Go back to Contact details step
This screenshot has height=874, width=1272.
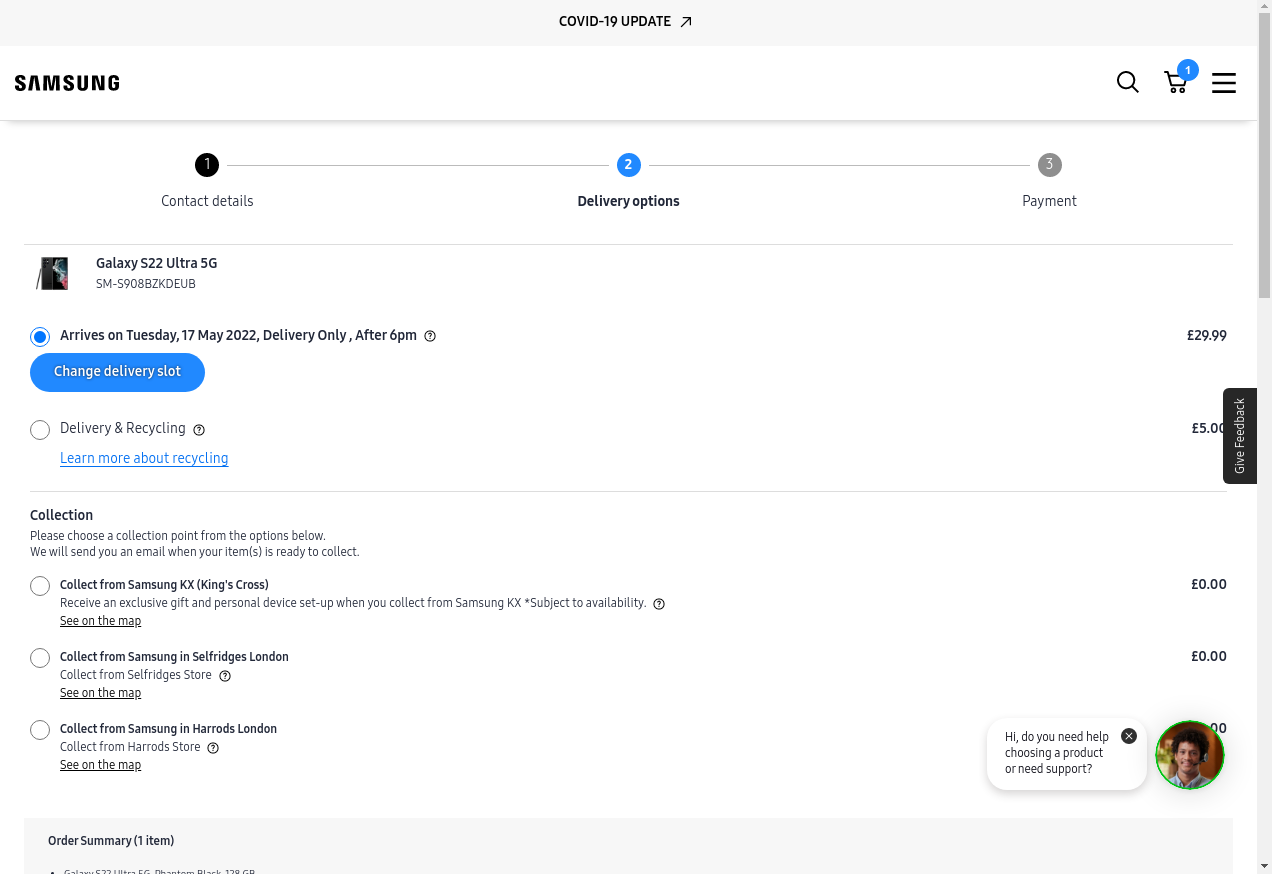(207, 165)
